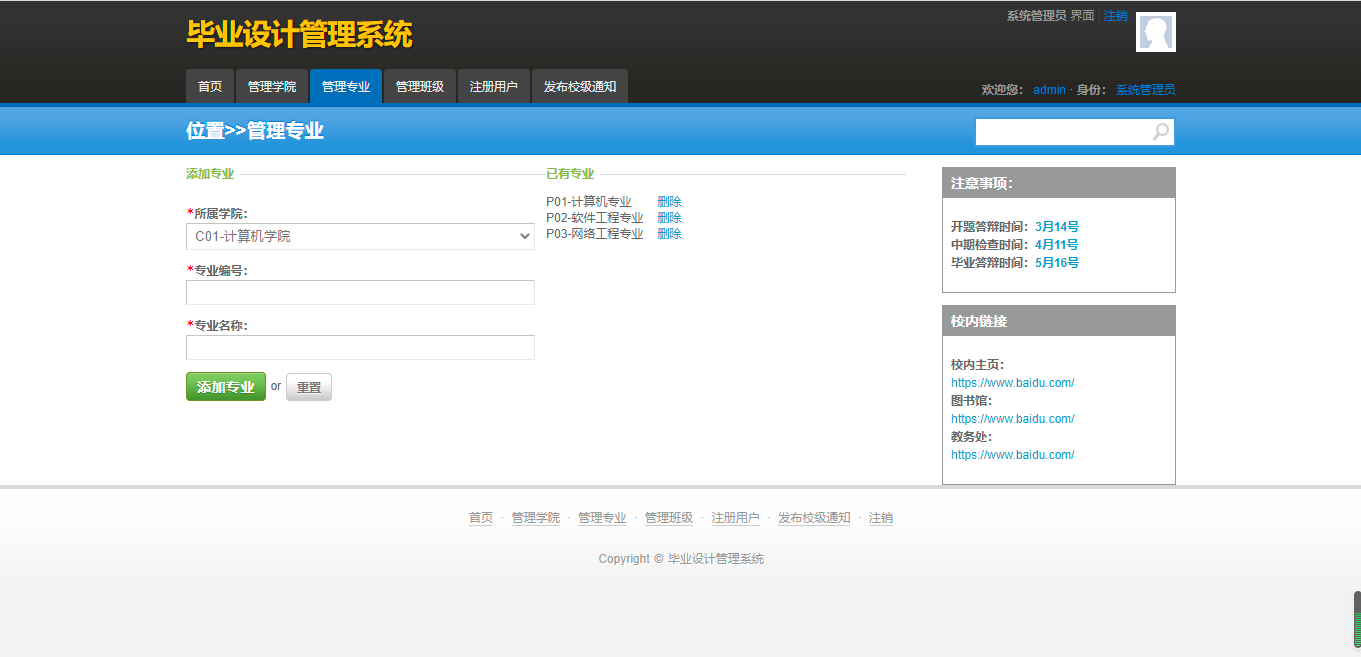Open the 首页 navigation tab
Image resolution: width=1361 pixels, height=657 pixels.
pyautogui.click(x=210, y=87)
